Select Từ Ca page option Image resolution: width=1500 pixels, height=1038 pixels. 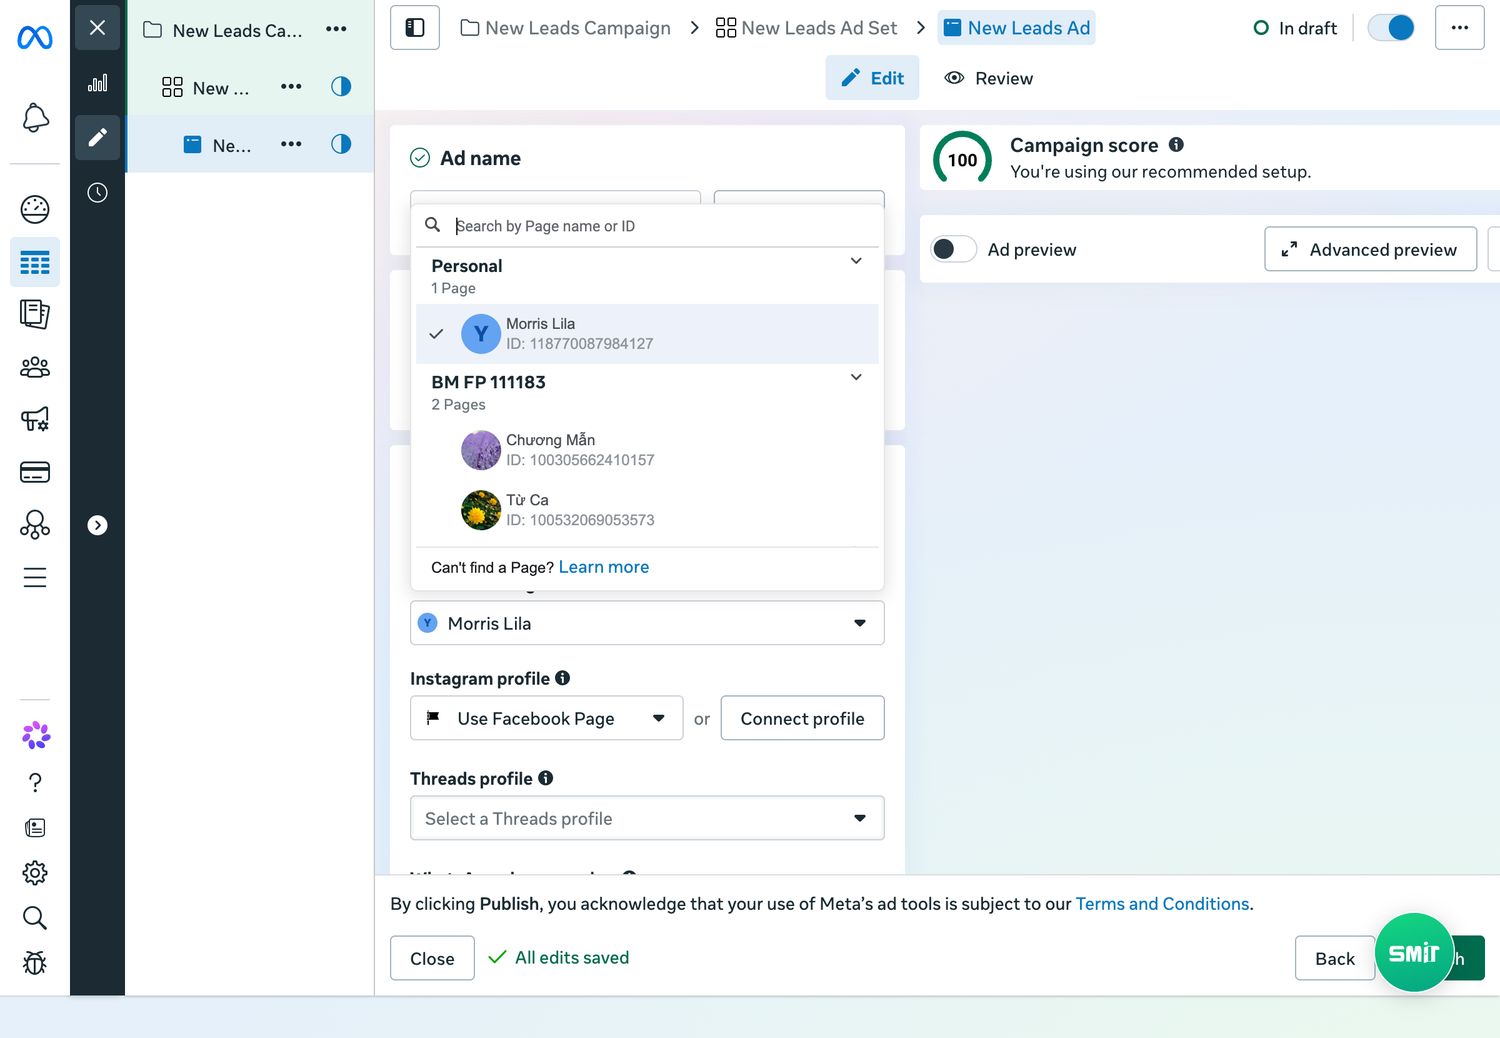click(x=647, y=510)
